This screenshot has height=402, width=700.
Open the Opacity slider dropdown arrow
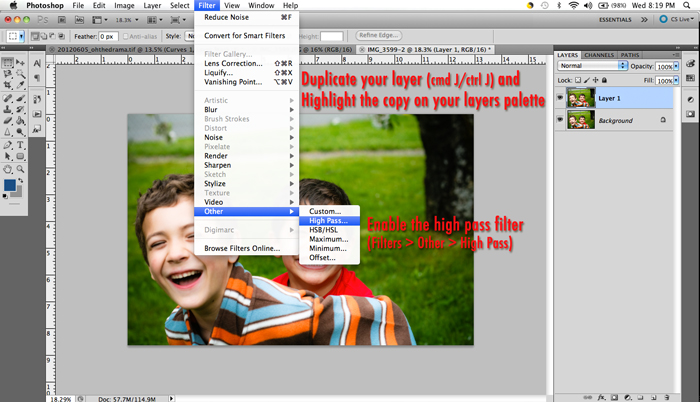pyautogui.click(x=676, y=66)
